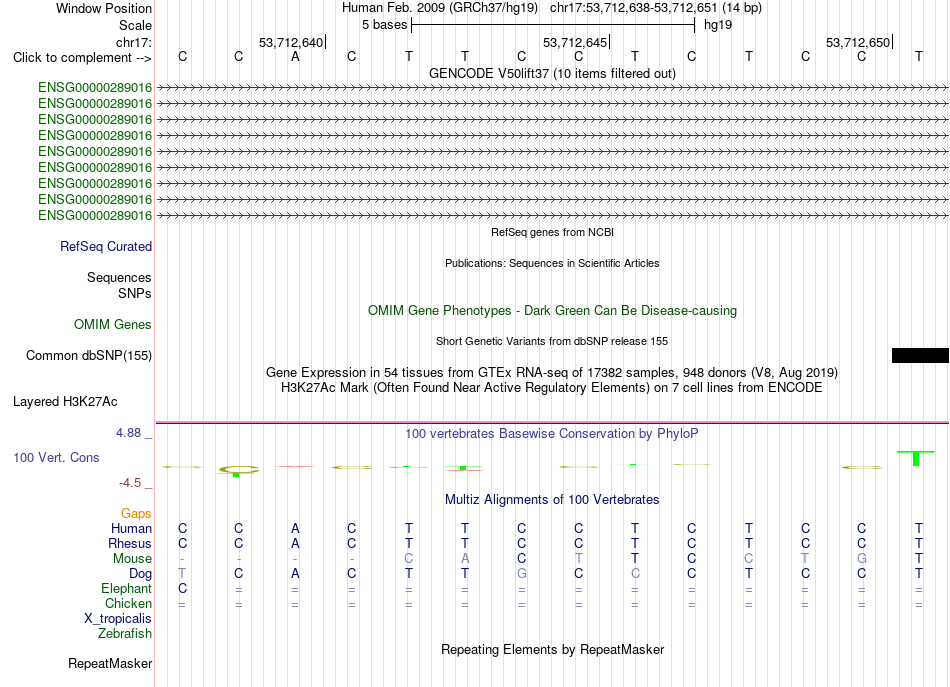Screen dimensions: 950x687
Task: Select the 53,712,640 ruler position marker
Action: [292, 42]
